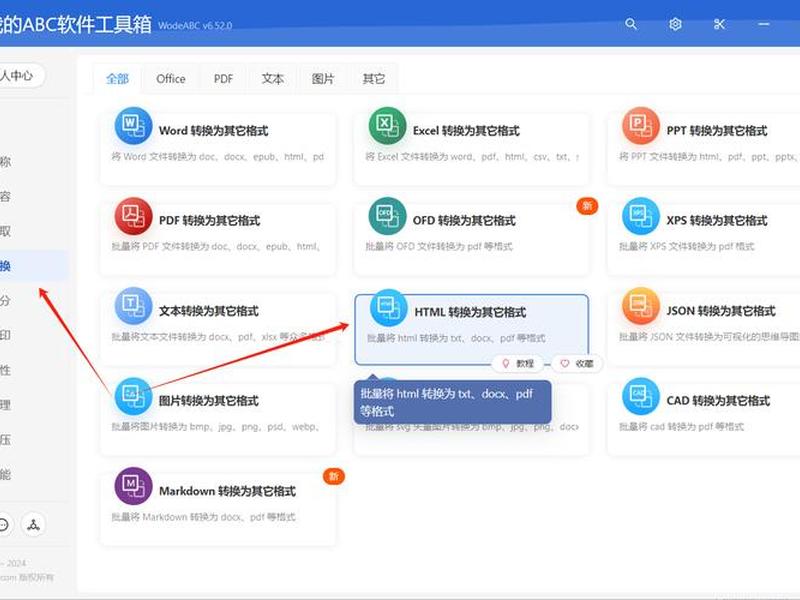
Task: Select the OFD conversion icon
Action: click(x=387, y=216)
